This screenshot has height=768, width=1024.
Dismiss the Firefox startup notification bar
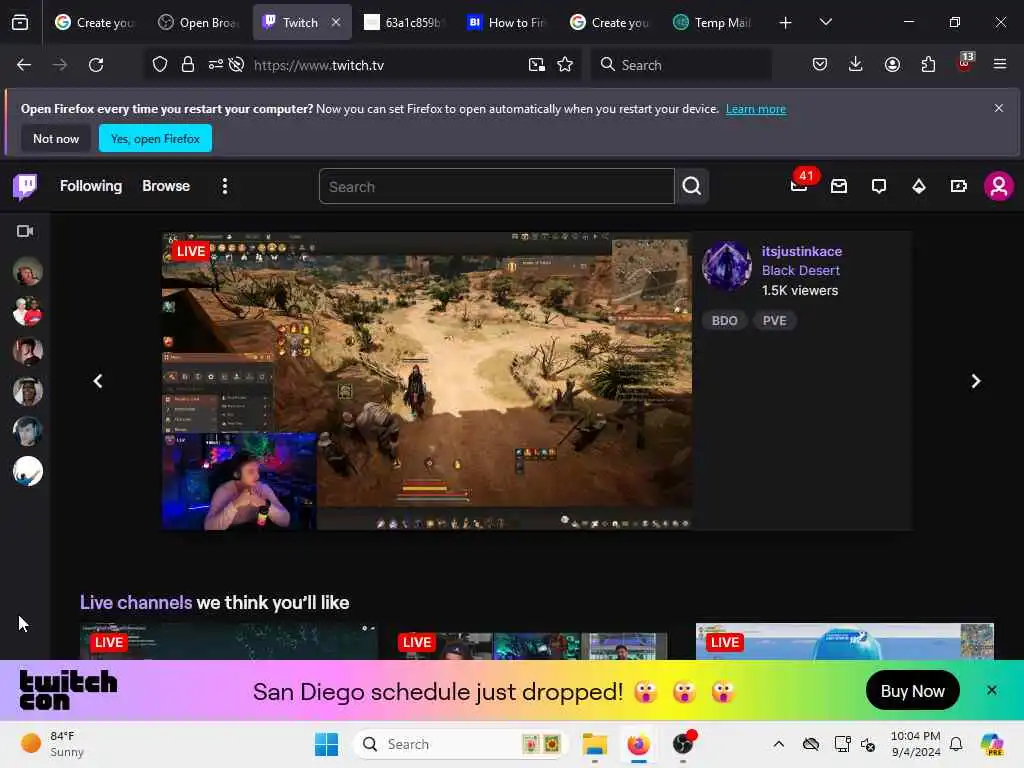click(999, 108)
